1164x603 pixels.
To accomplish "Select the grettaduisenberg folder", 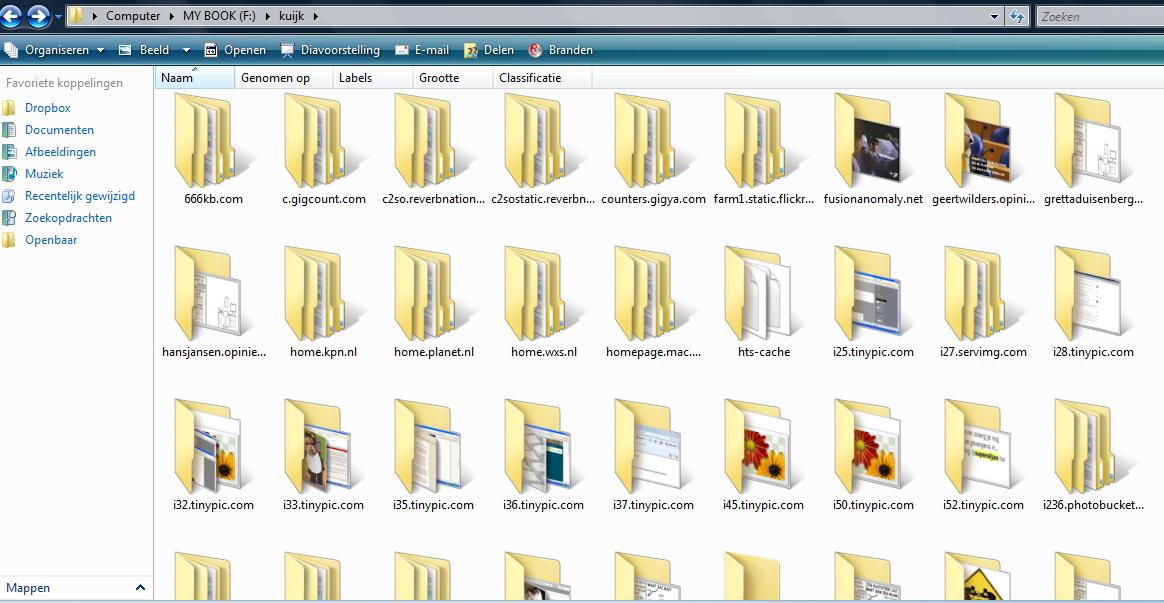I will click(1093, 149).
